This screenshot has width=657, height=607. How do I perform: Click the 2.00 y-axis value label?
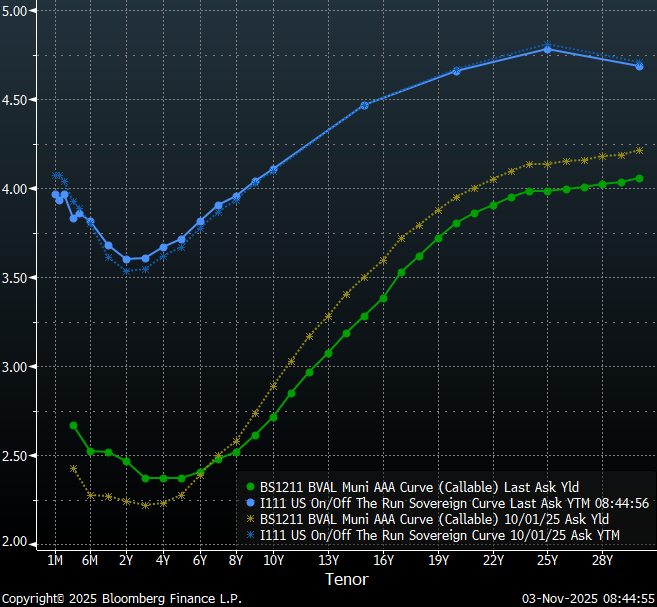point(18,543)
